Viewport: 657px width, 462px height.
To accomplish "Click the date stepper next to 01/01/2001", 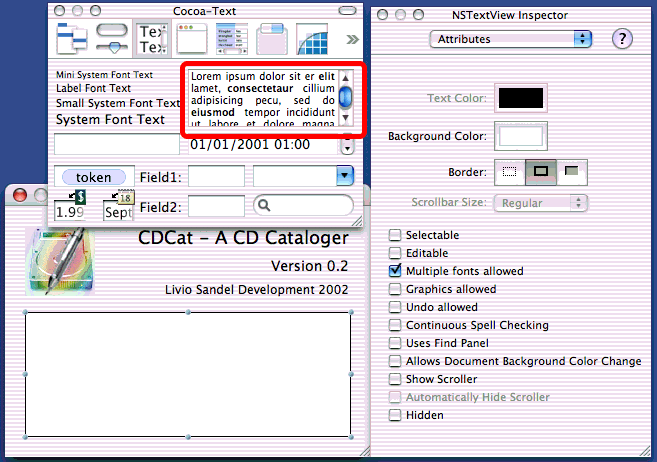I will 348,145.
